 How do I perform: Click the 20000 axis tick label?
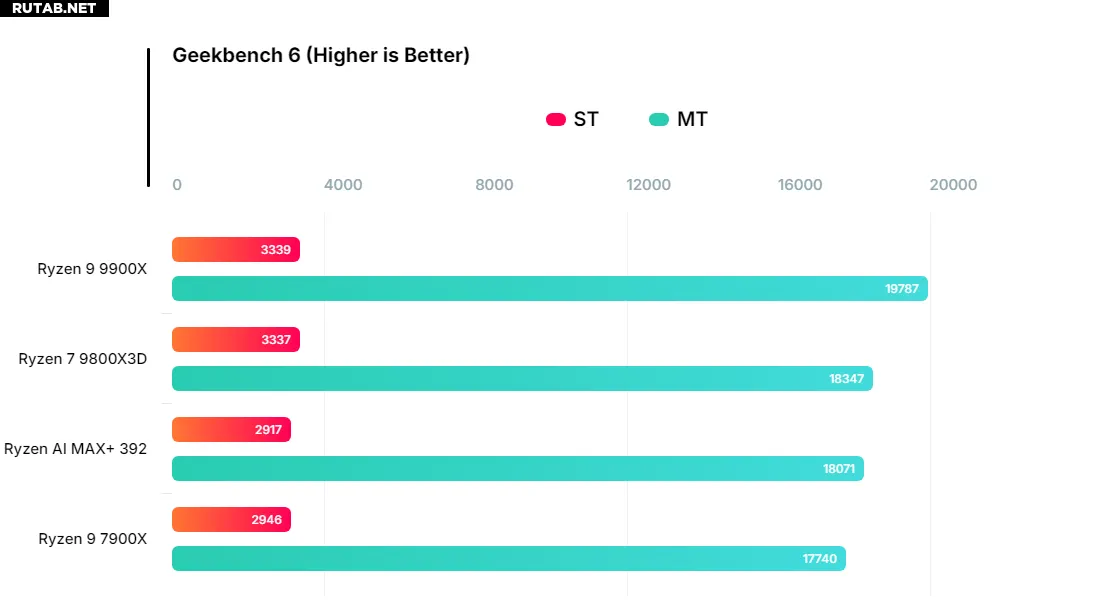click(x=953, y=185)
